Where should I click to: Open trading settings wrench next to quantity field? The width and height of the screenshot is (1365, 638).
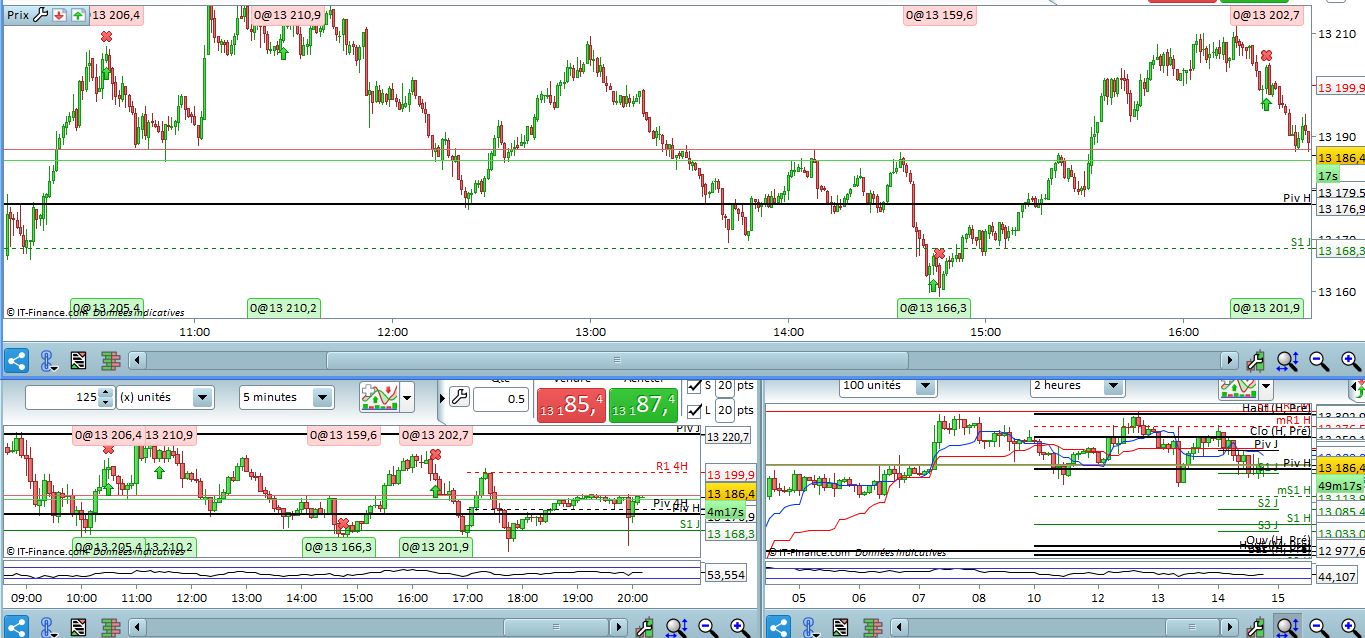tap(459, 398)
